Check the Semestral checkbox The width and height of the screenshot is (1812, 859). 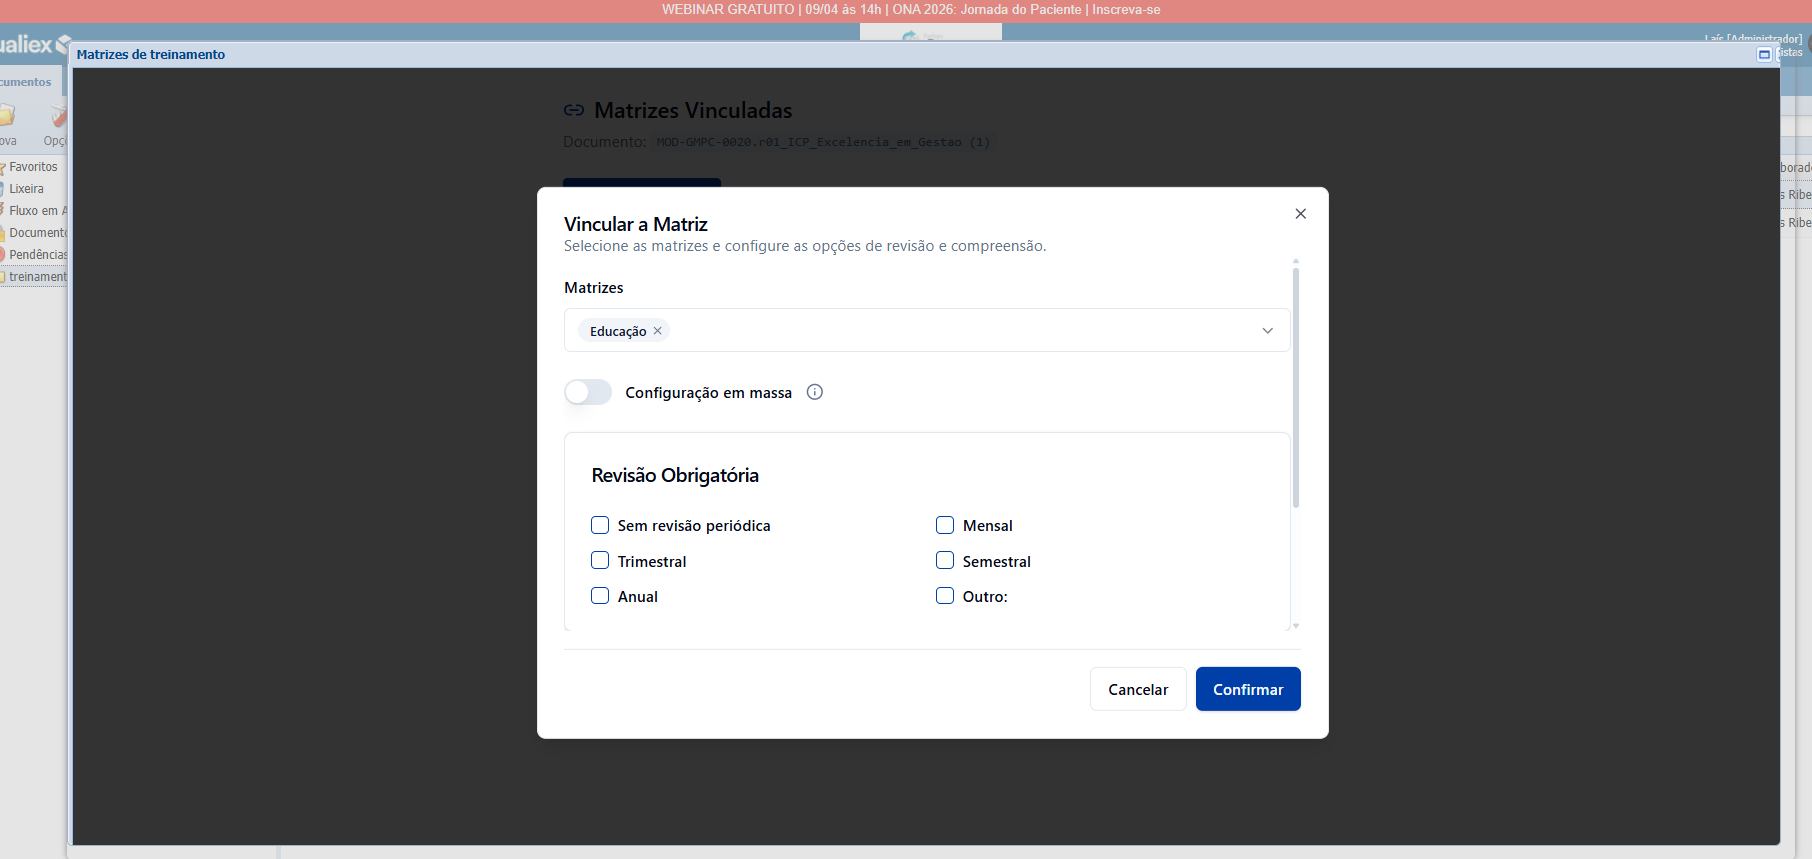[x=945, y=561]
